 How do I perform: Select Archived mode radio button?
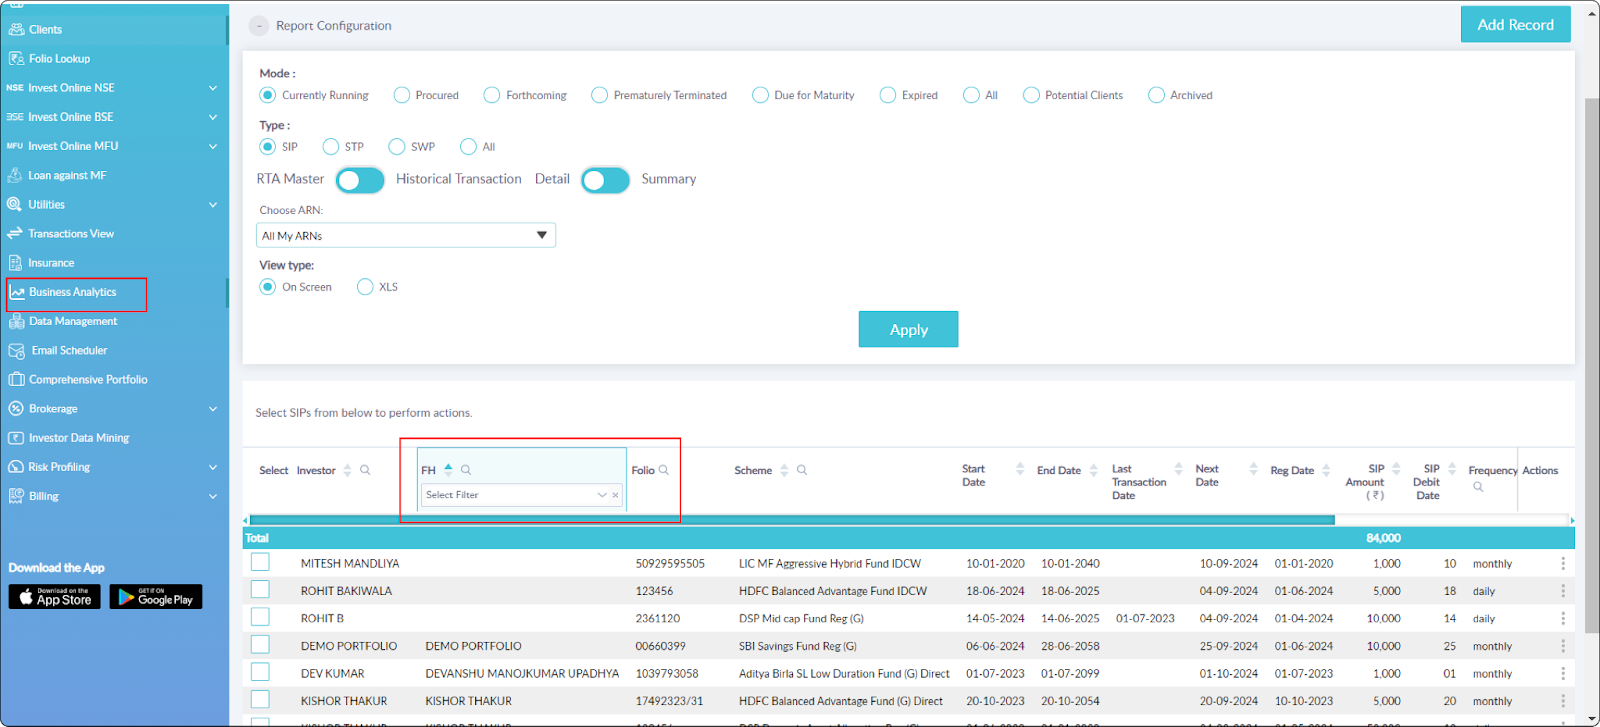pos(1156,95)
